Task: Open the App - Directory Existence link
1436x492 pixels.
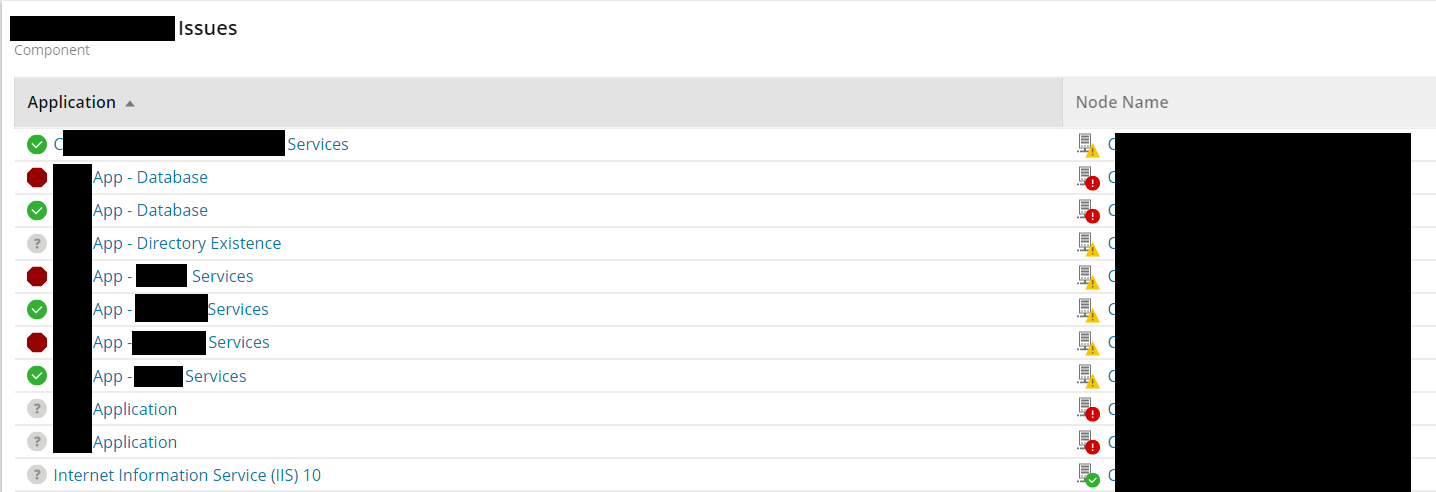Action: 187,243
